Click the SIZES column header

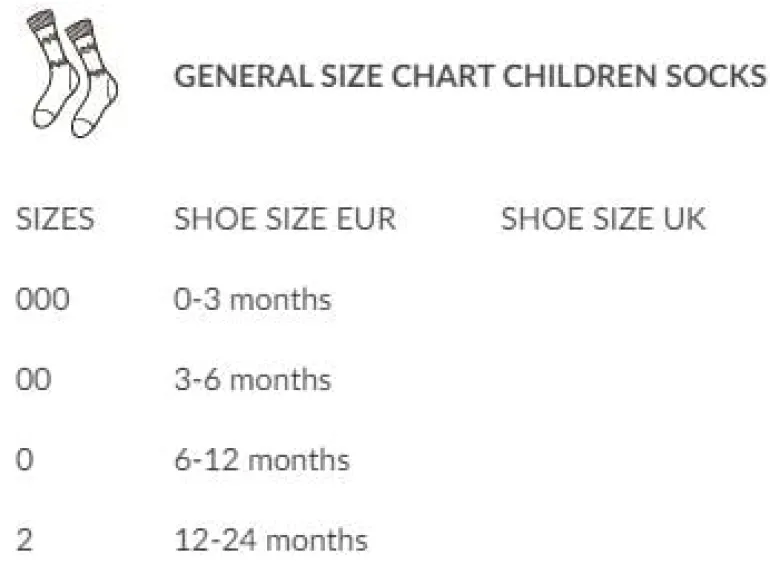[55, 219]
